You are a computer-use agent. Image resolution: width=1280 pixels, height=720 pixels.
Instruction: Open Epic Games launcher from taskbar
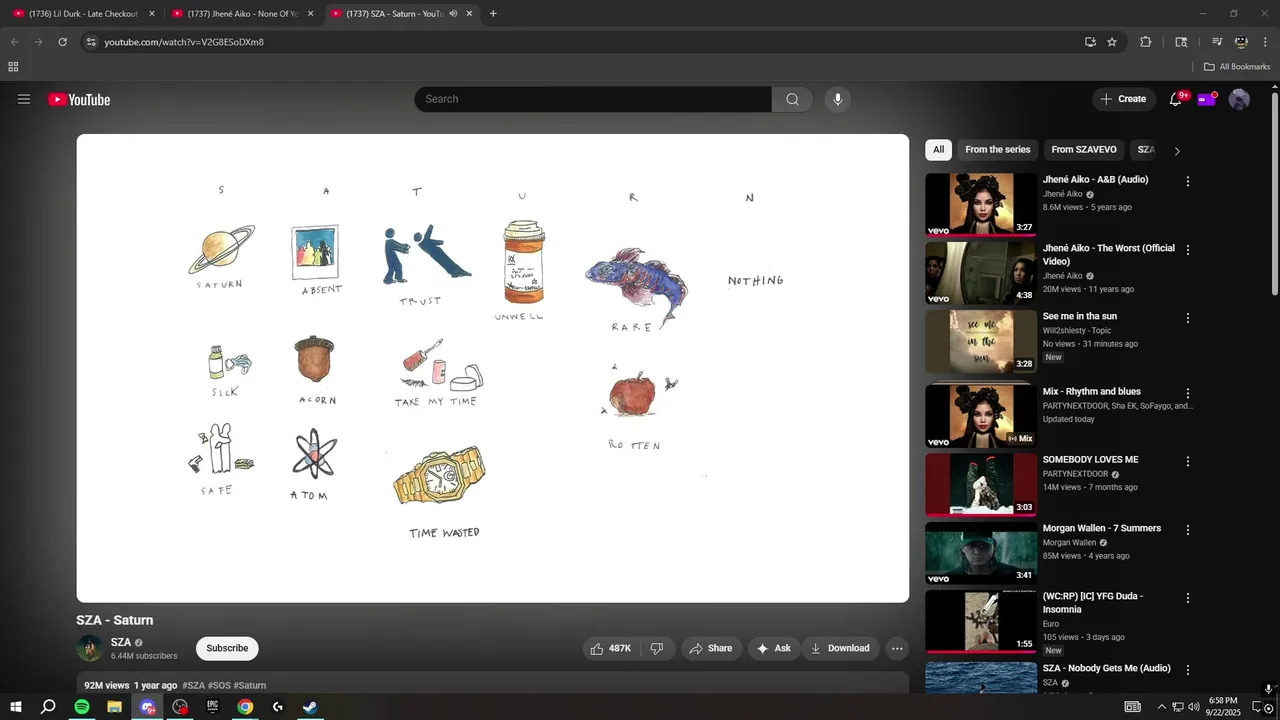pyautogui.click(x=213, y=707)
